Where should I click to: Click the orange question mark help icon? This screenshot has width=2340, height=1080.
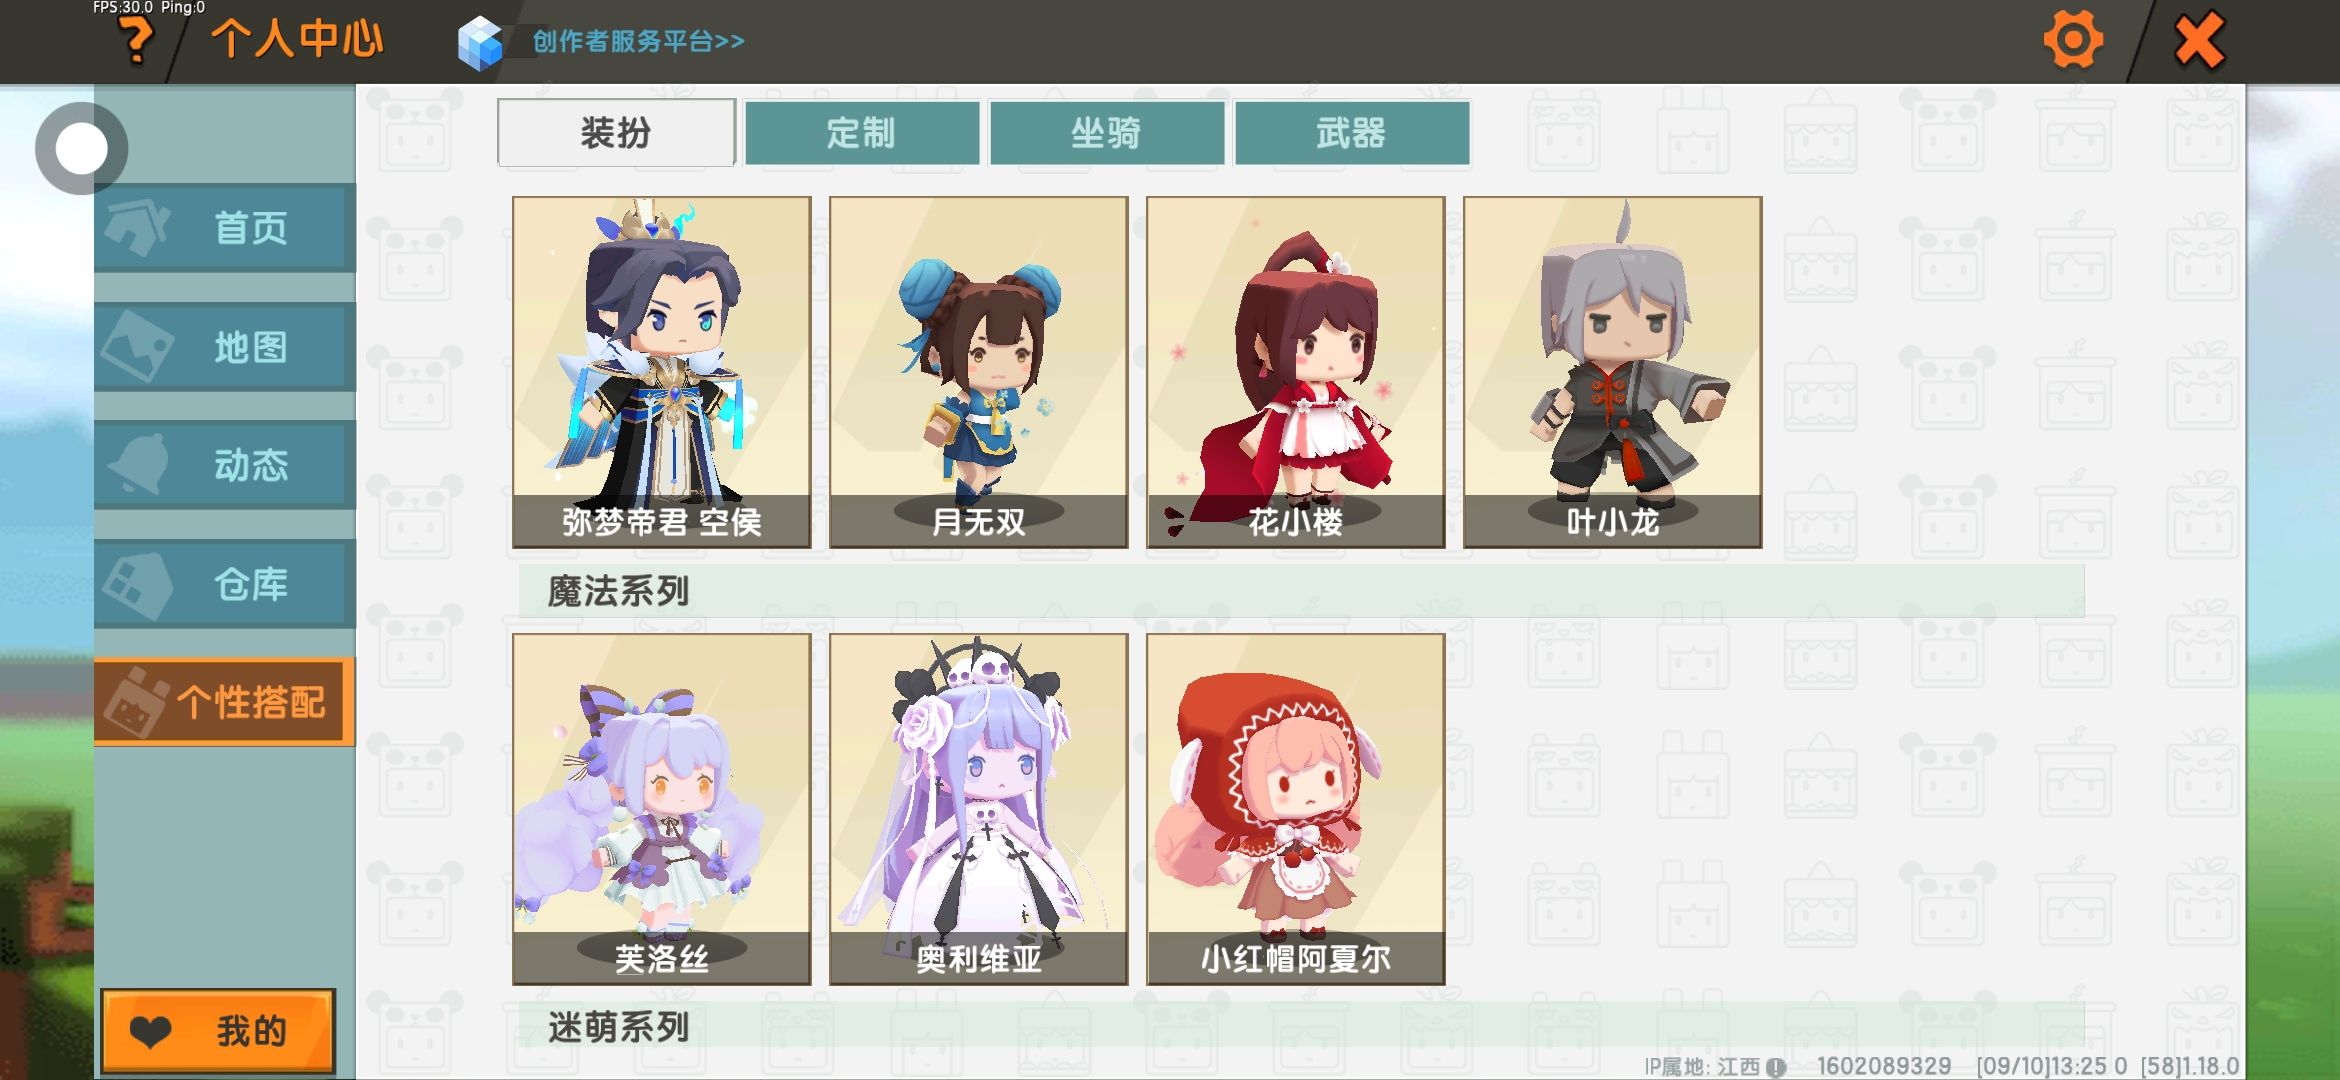pyautogui.click(x=137, y=41)
